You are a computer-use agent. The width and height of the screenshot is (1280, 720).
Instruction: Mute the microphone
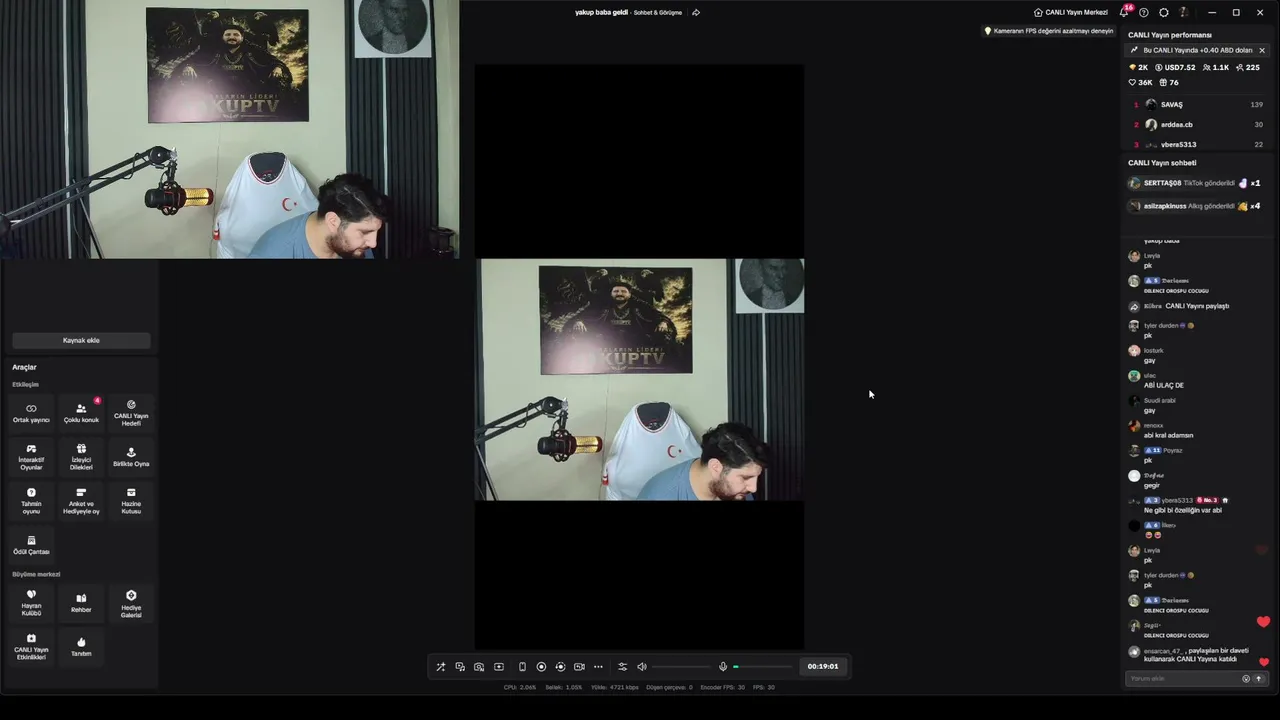pos(723,667)
